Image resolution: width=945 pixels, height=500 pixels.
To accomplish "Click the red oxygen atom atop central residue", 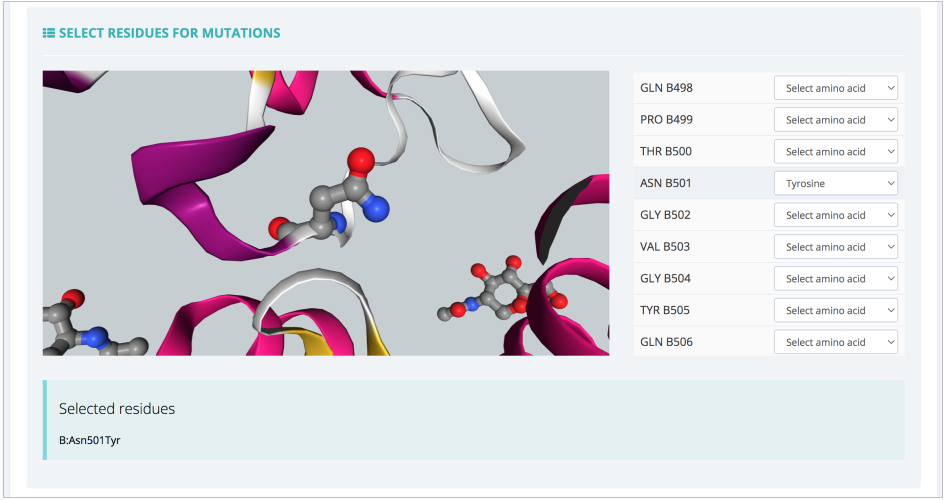I will (361, 159).
